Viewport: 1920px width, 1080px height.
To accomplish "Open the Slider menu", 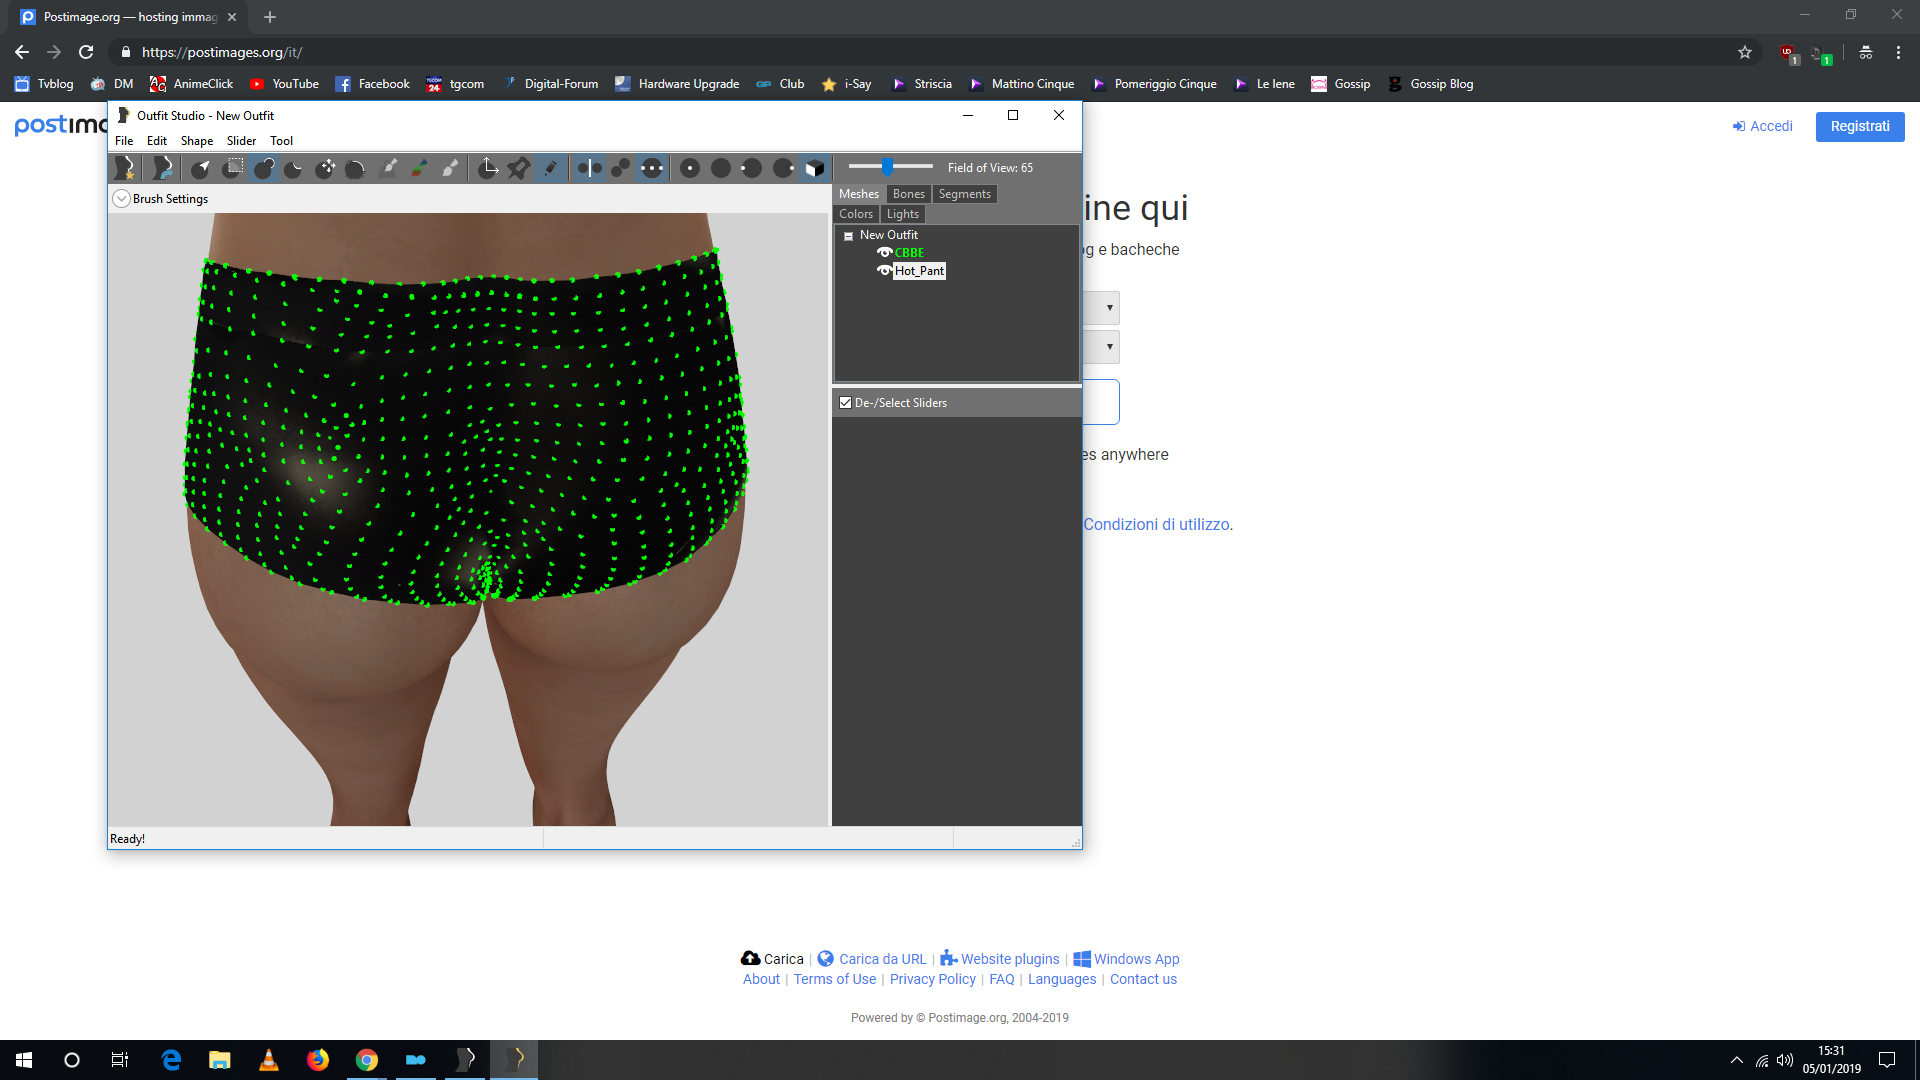I will (x=241, y=141).
